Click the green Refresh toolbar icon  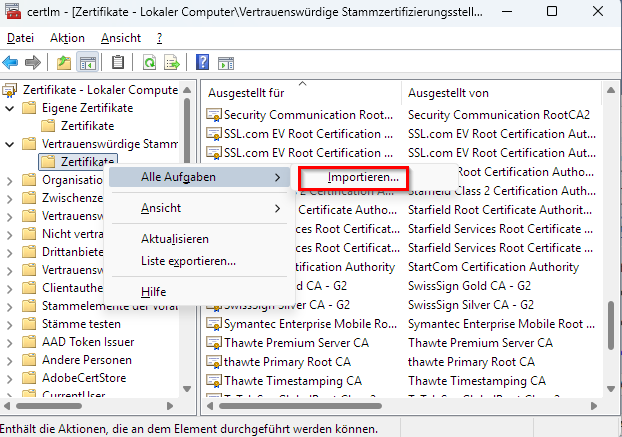tap(148, 62)
